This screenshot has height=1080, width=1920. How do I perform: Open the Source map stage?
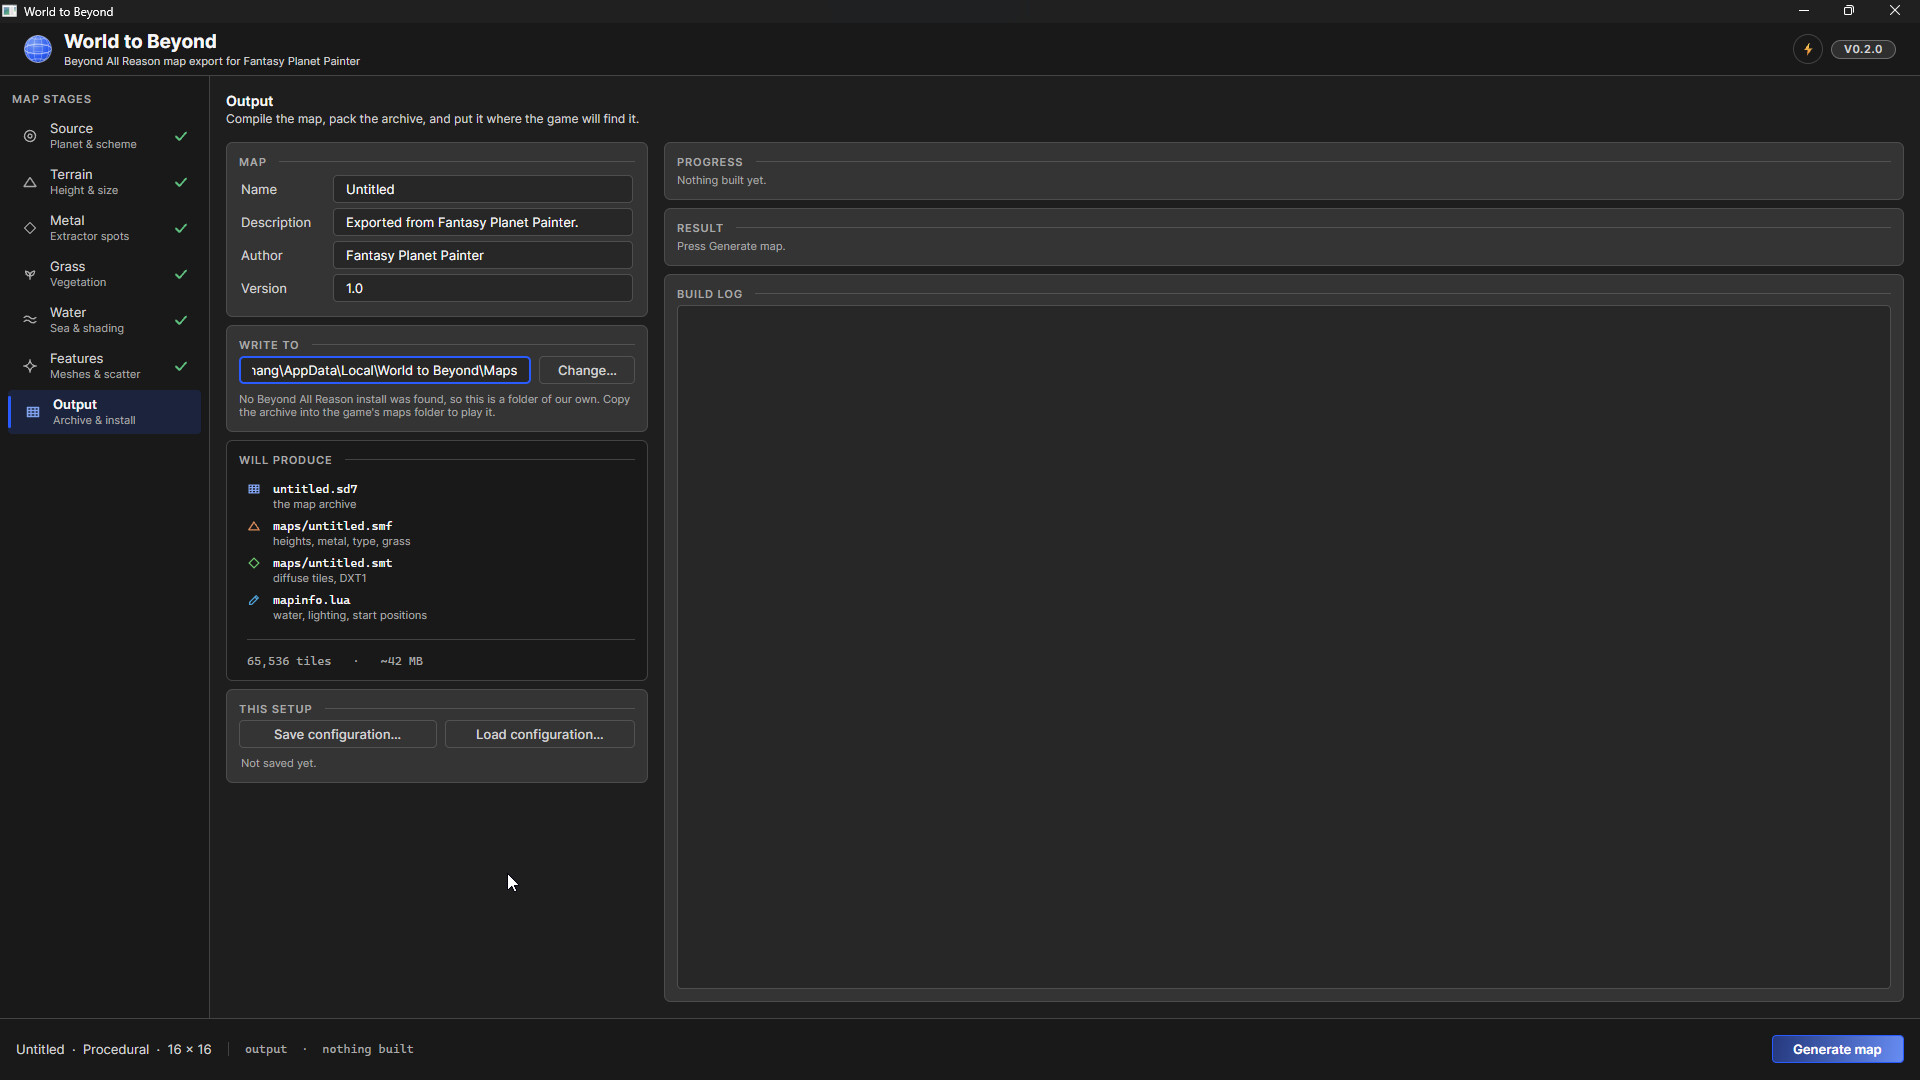click(x=105, y=136)
